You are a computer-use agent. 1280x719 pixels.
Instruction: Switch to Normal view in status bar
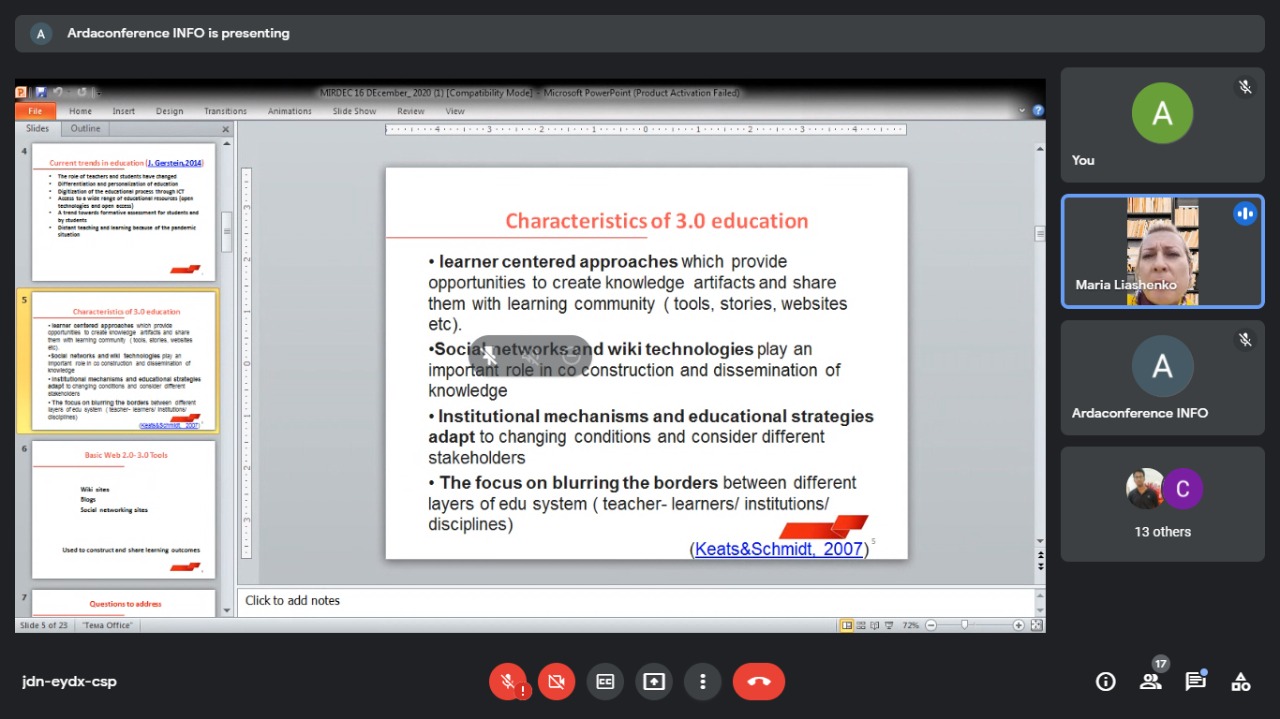tap(847, 625)
